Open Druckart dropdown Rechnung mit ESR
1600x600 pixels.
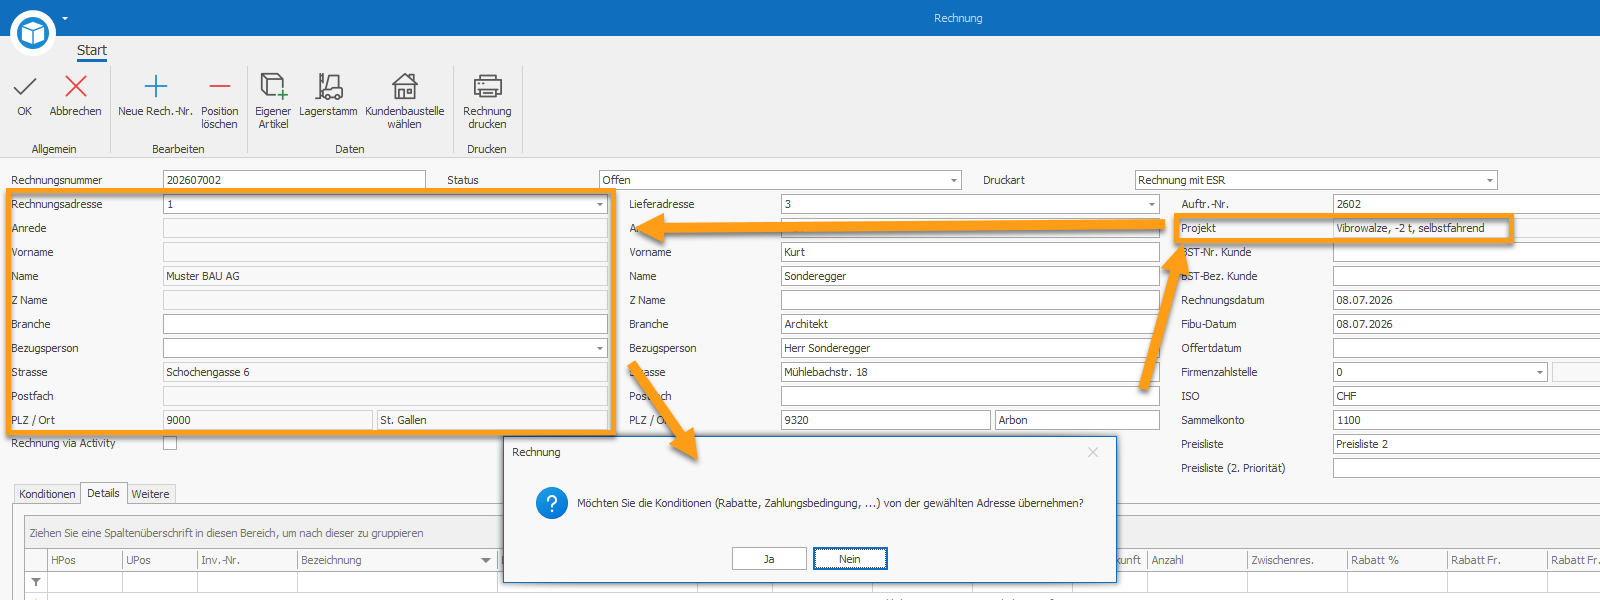tap(1490, 180)
